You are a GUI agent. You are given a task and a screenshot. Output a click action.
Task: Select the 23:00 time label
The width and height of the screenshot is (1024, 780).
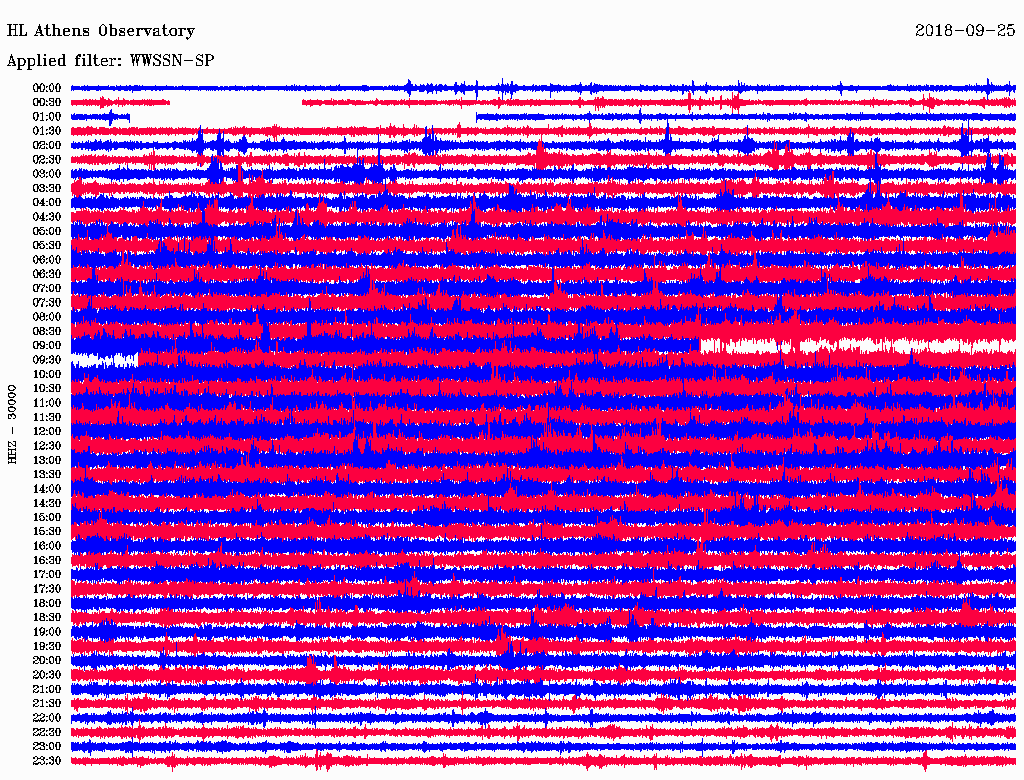click(x=47, y=747)
